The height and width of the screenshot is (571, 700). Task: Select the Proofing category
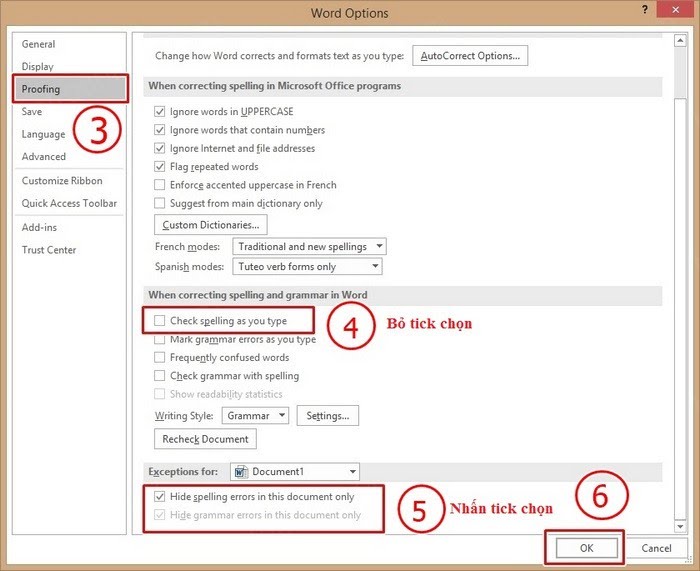coord(70,89)
